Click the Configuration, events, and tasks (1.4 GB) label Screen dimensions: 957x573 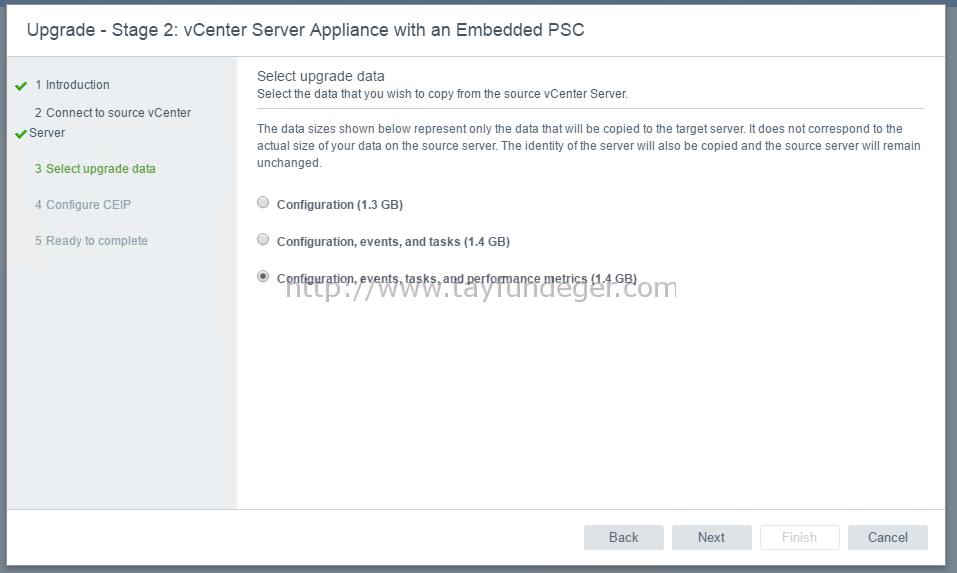click(x=393, y=242)
